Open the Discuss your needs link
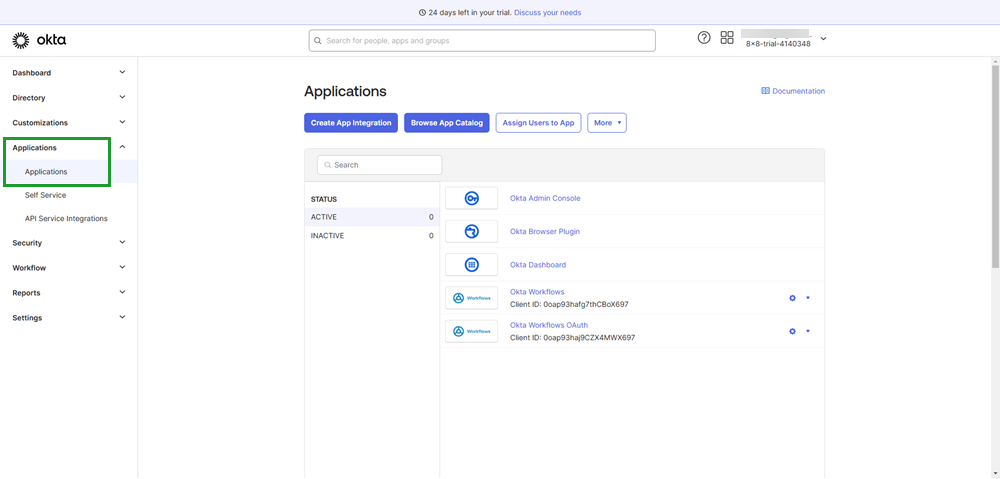This screenshot has width=1000, height=479. (x=548, y=13)
